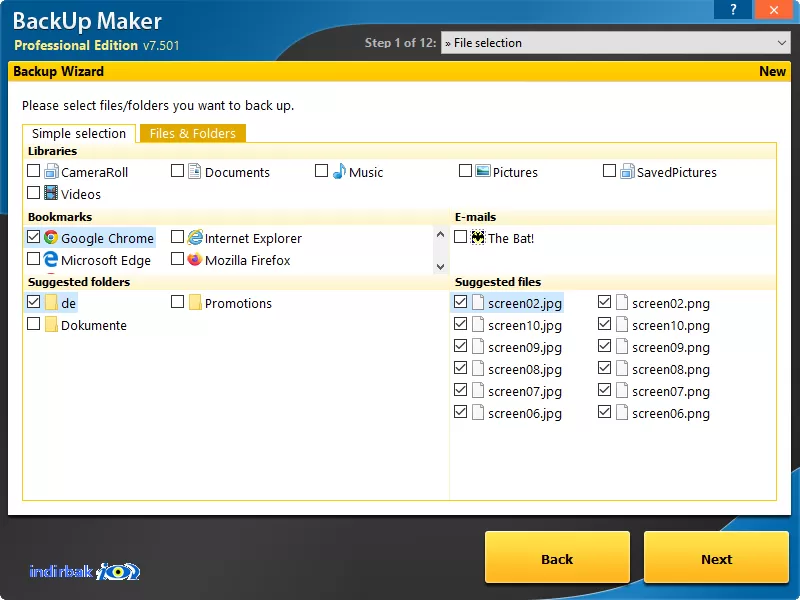
Task: Uncheck the Google Chrome bookmarks checkbox
Action: coord(33,237)
